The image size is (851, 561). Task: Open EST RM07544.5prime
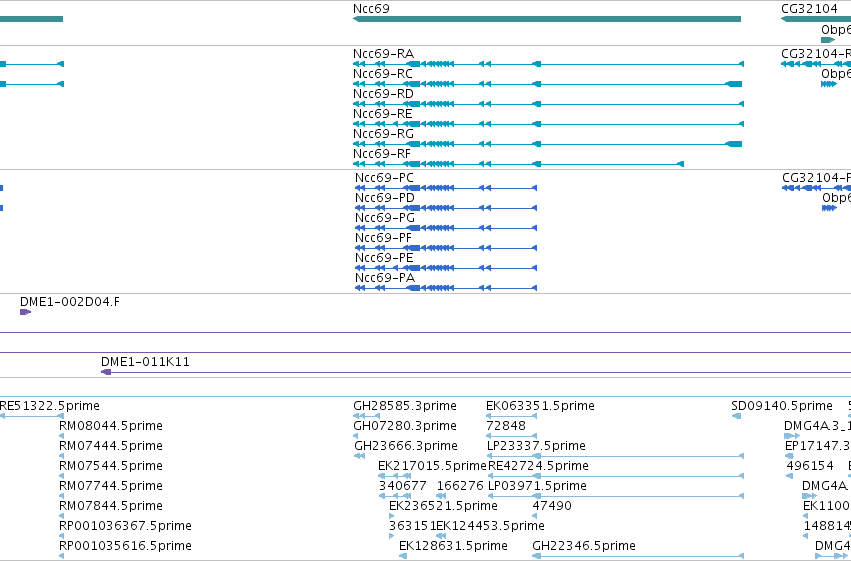[111, 467]
